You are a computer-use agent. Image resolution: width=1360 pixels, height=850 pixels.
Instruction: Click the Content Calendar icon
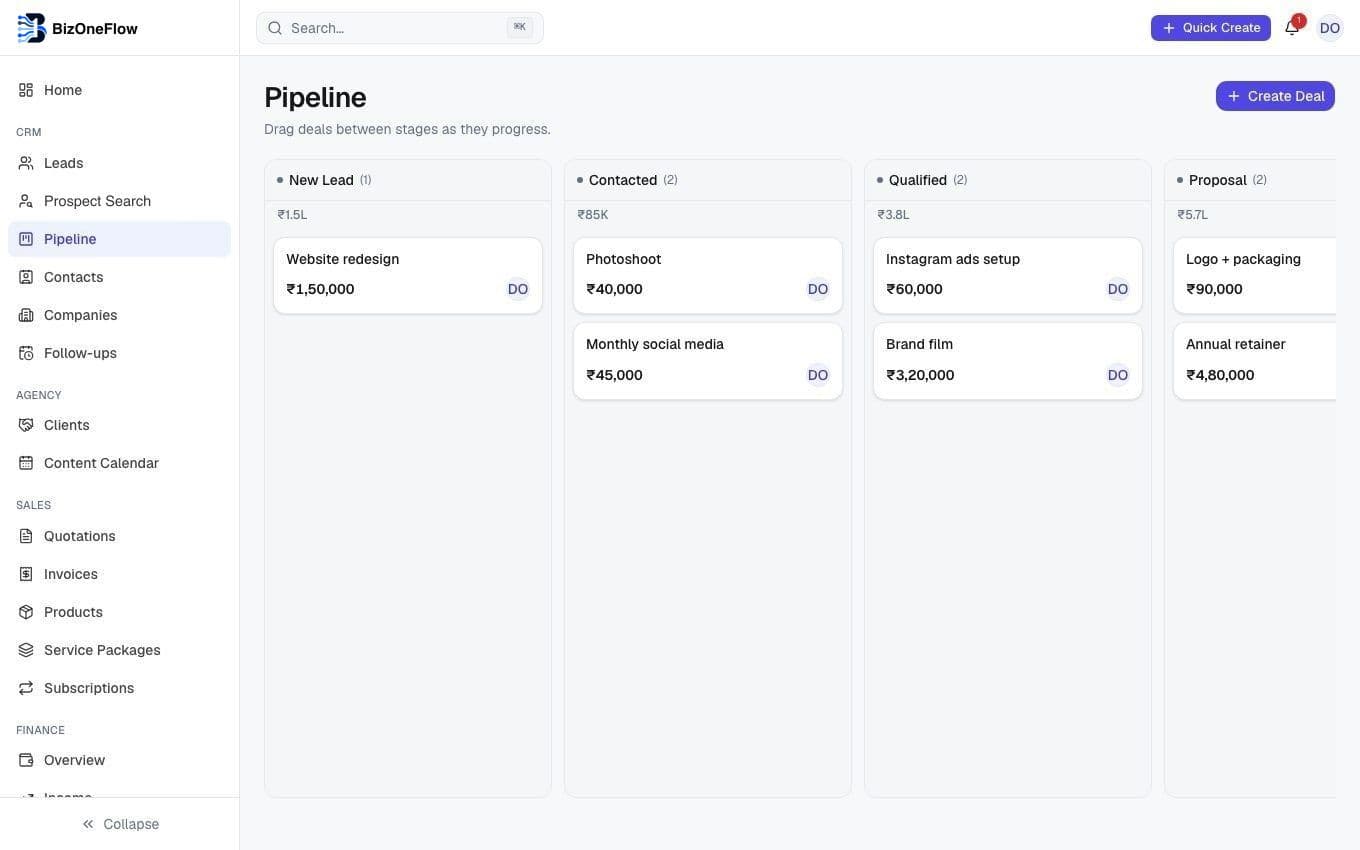[x=26, y=463]
